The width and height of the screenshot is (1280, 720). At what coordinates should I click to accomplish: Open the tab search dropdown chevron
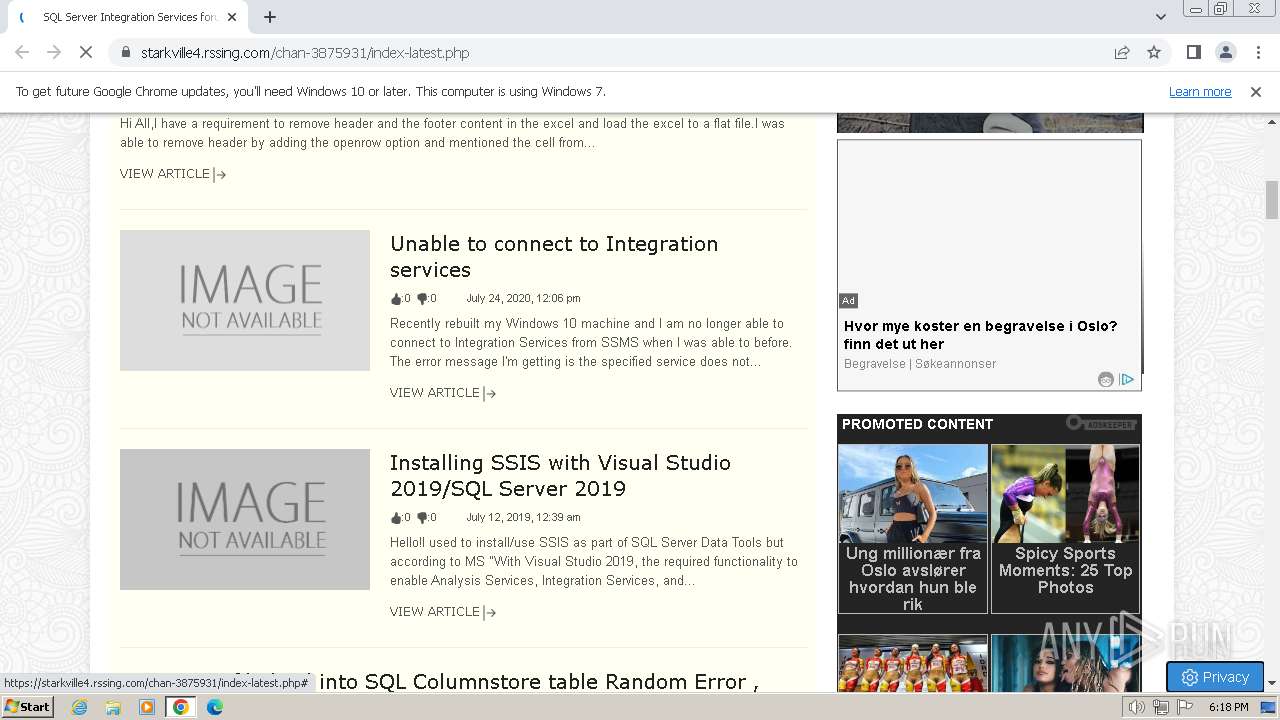(1160, 17)
